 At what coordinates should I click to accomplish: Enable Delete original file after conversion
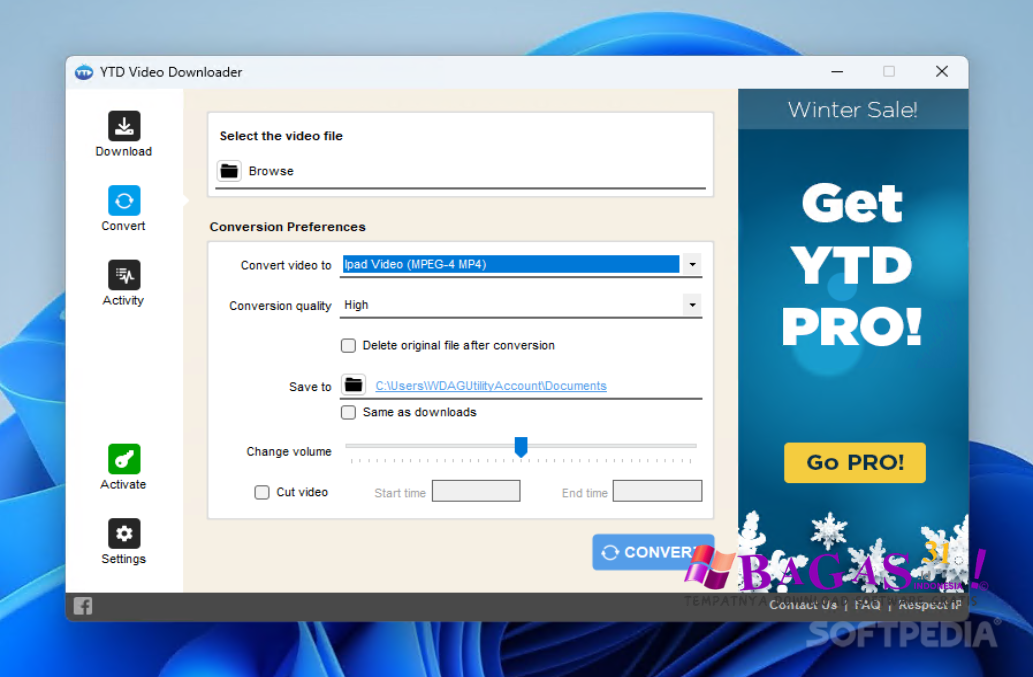coord(349,346)
